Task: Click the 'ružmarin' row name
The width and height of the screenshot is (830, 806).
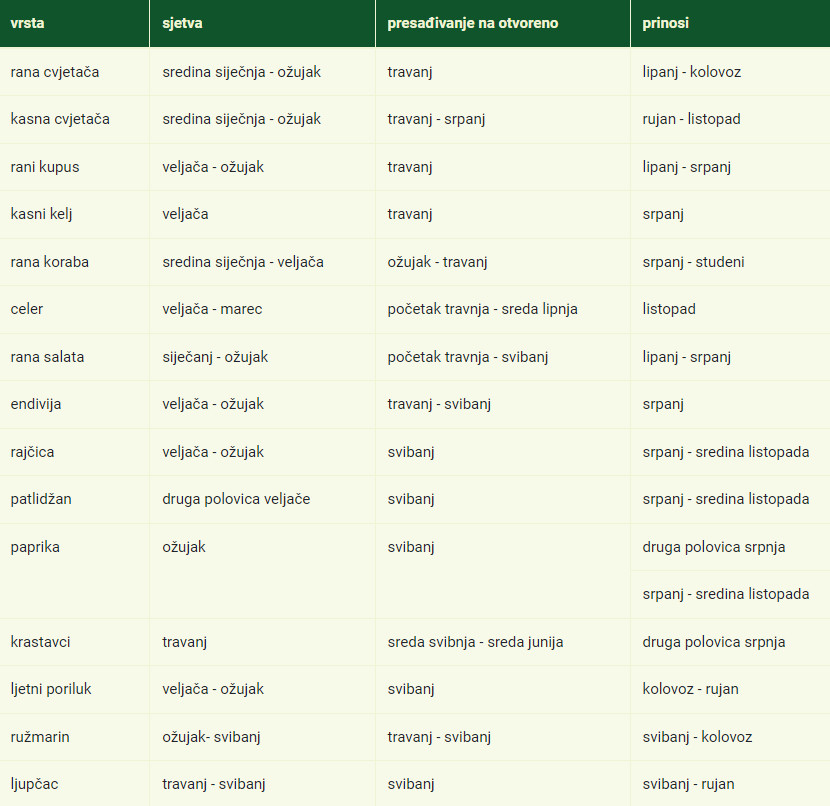Action: pos(40,737)
